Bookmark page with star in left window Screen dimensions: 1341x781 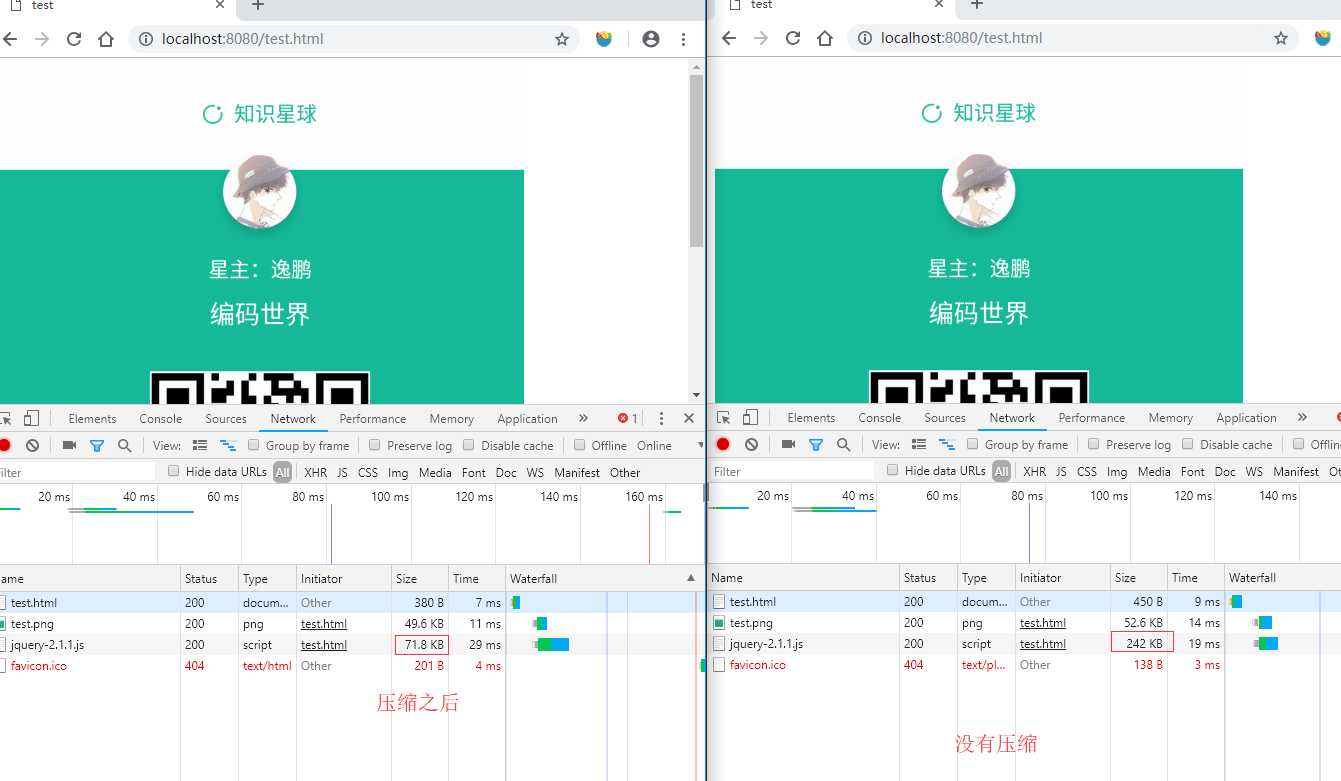[x=562, y=39]
